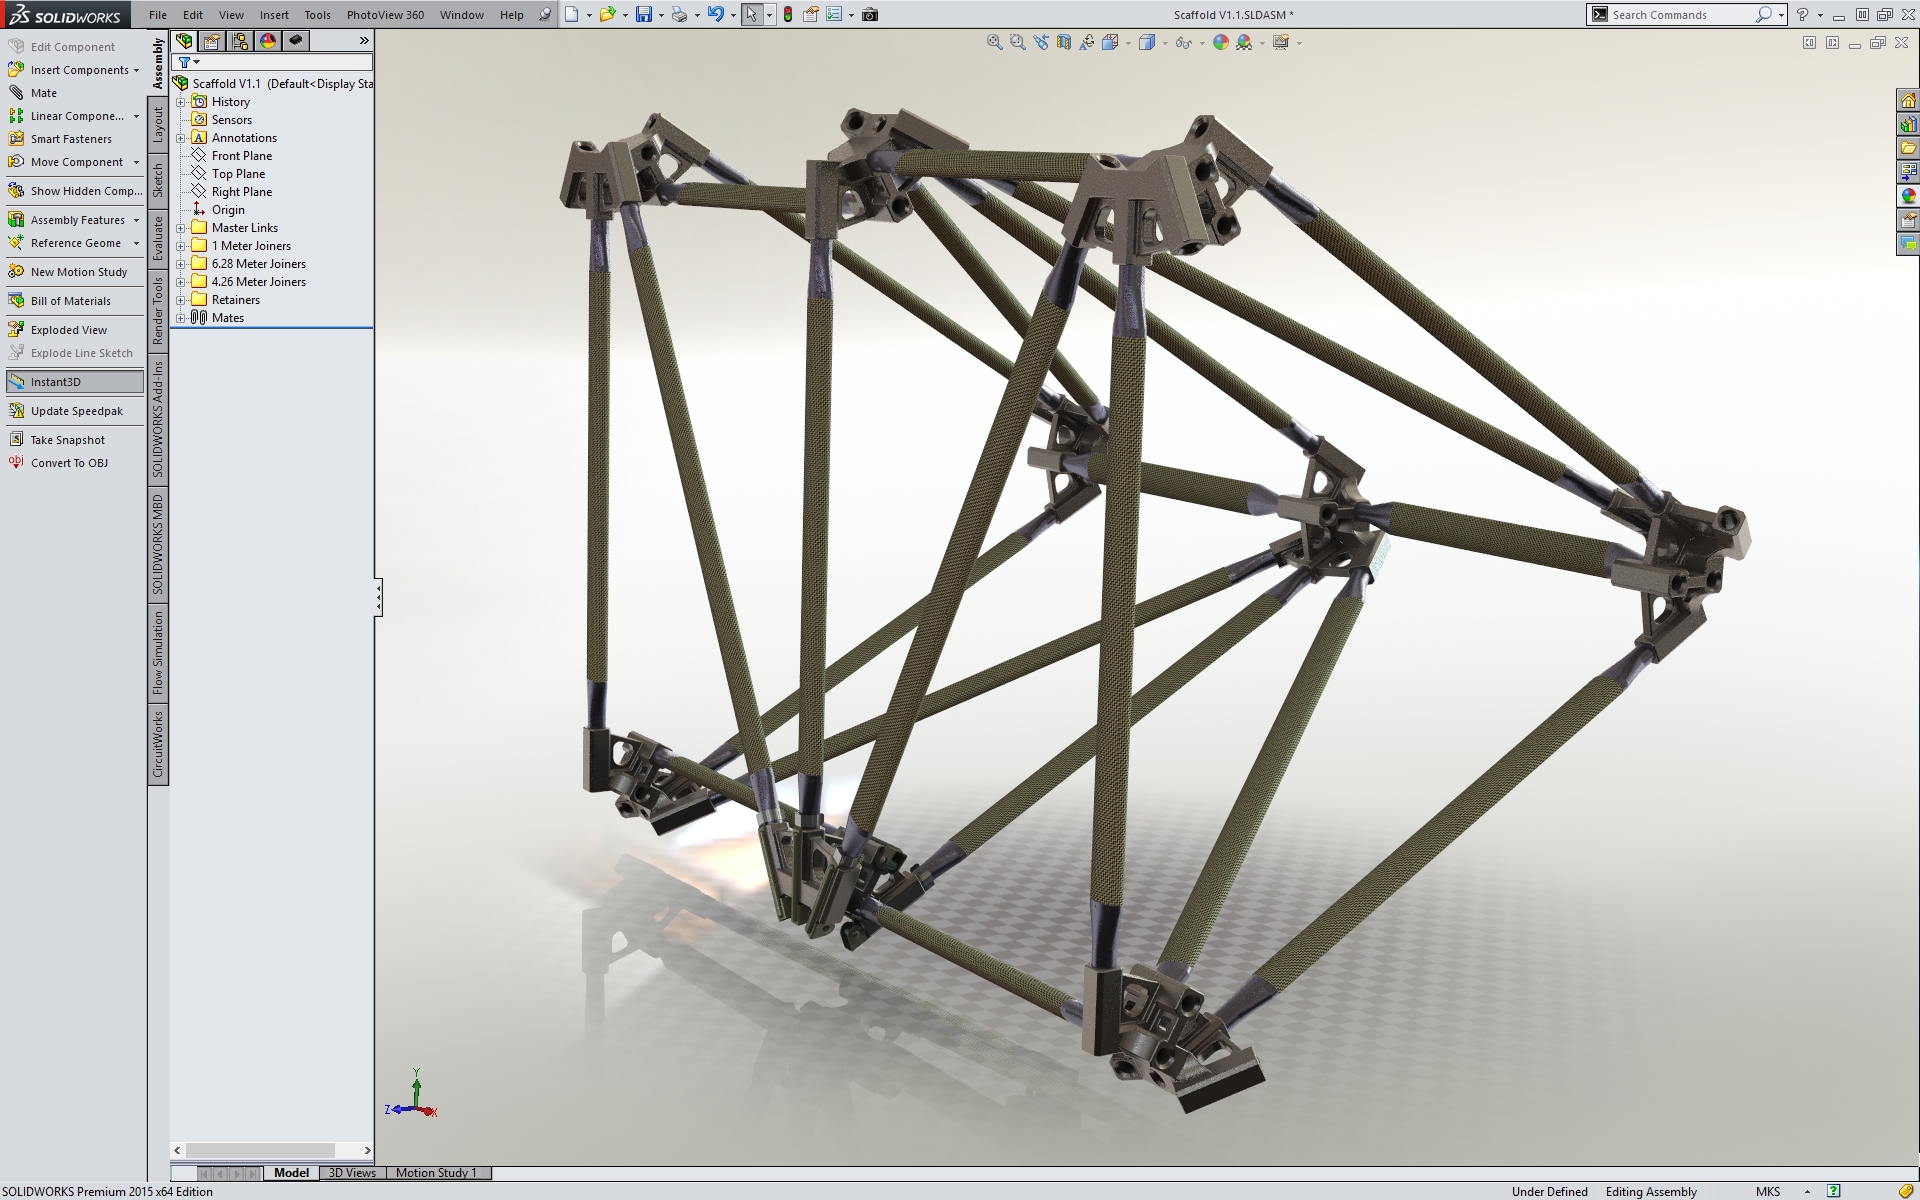Click the Rebuild traffic light icon
This screenshot has width=1920, height=1200.
pyautogui.click(x=788, y=14)
